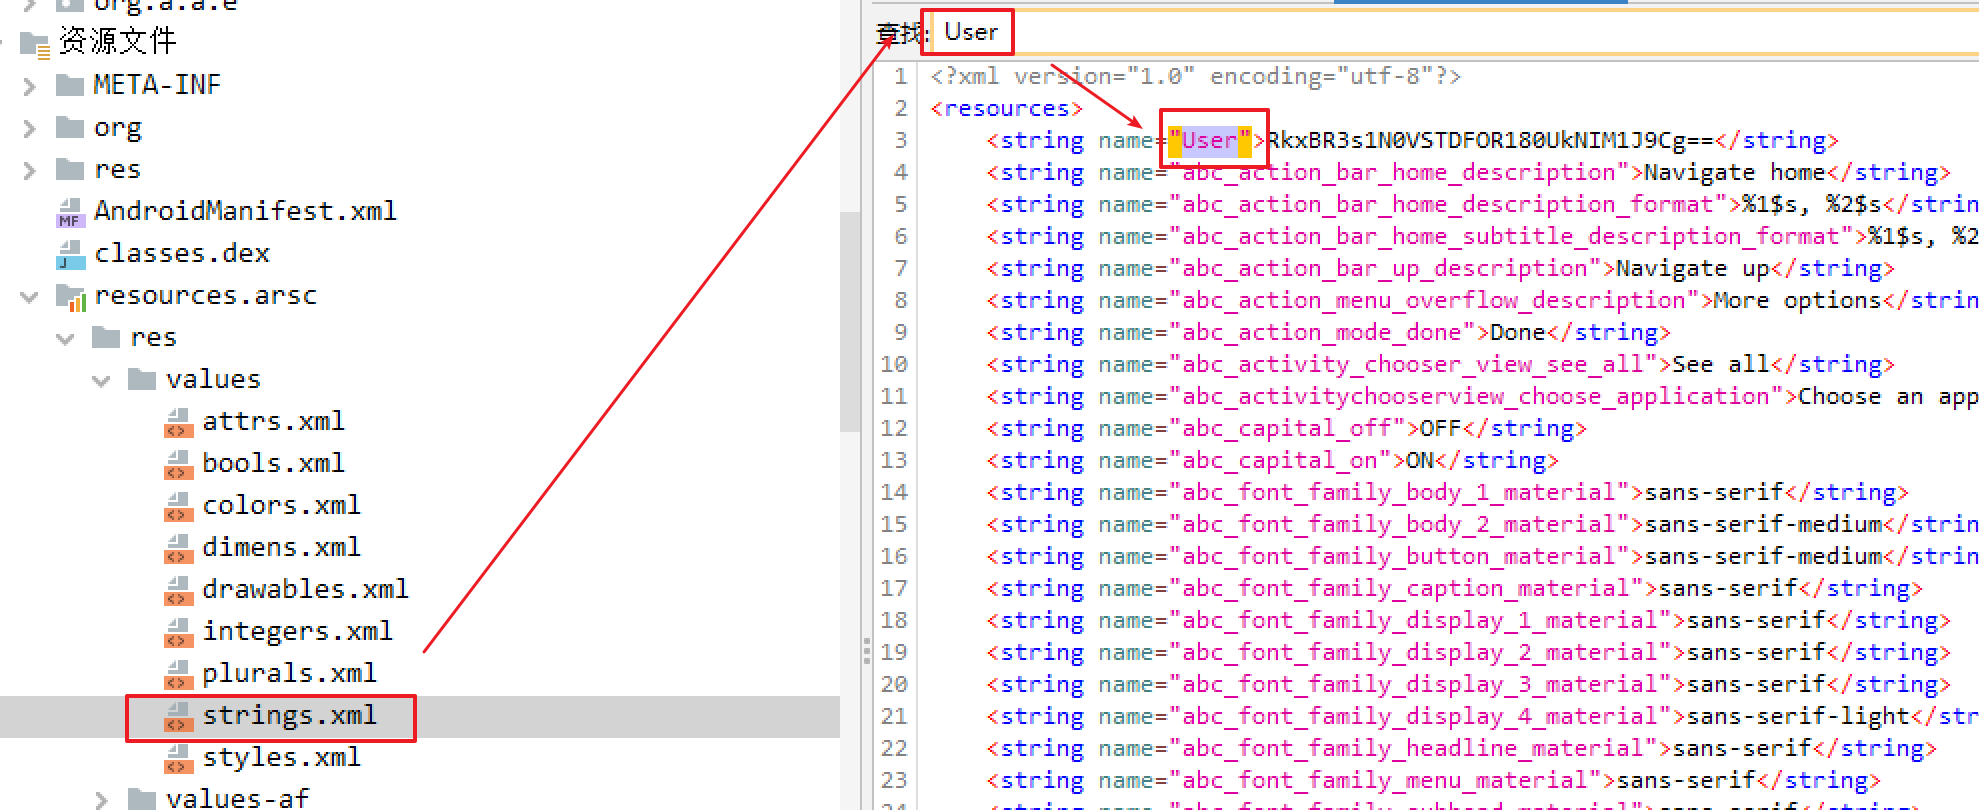Screen dimensions: 1979x810
Task: Click the values folder icon
Action: pos(142,379)
